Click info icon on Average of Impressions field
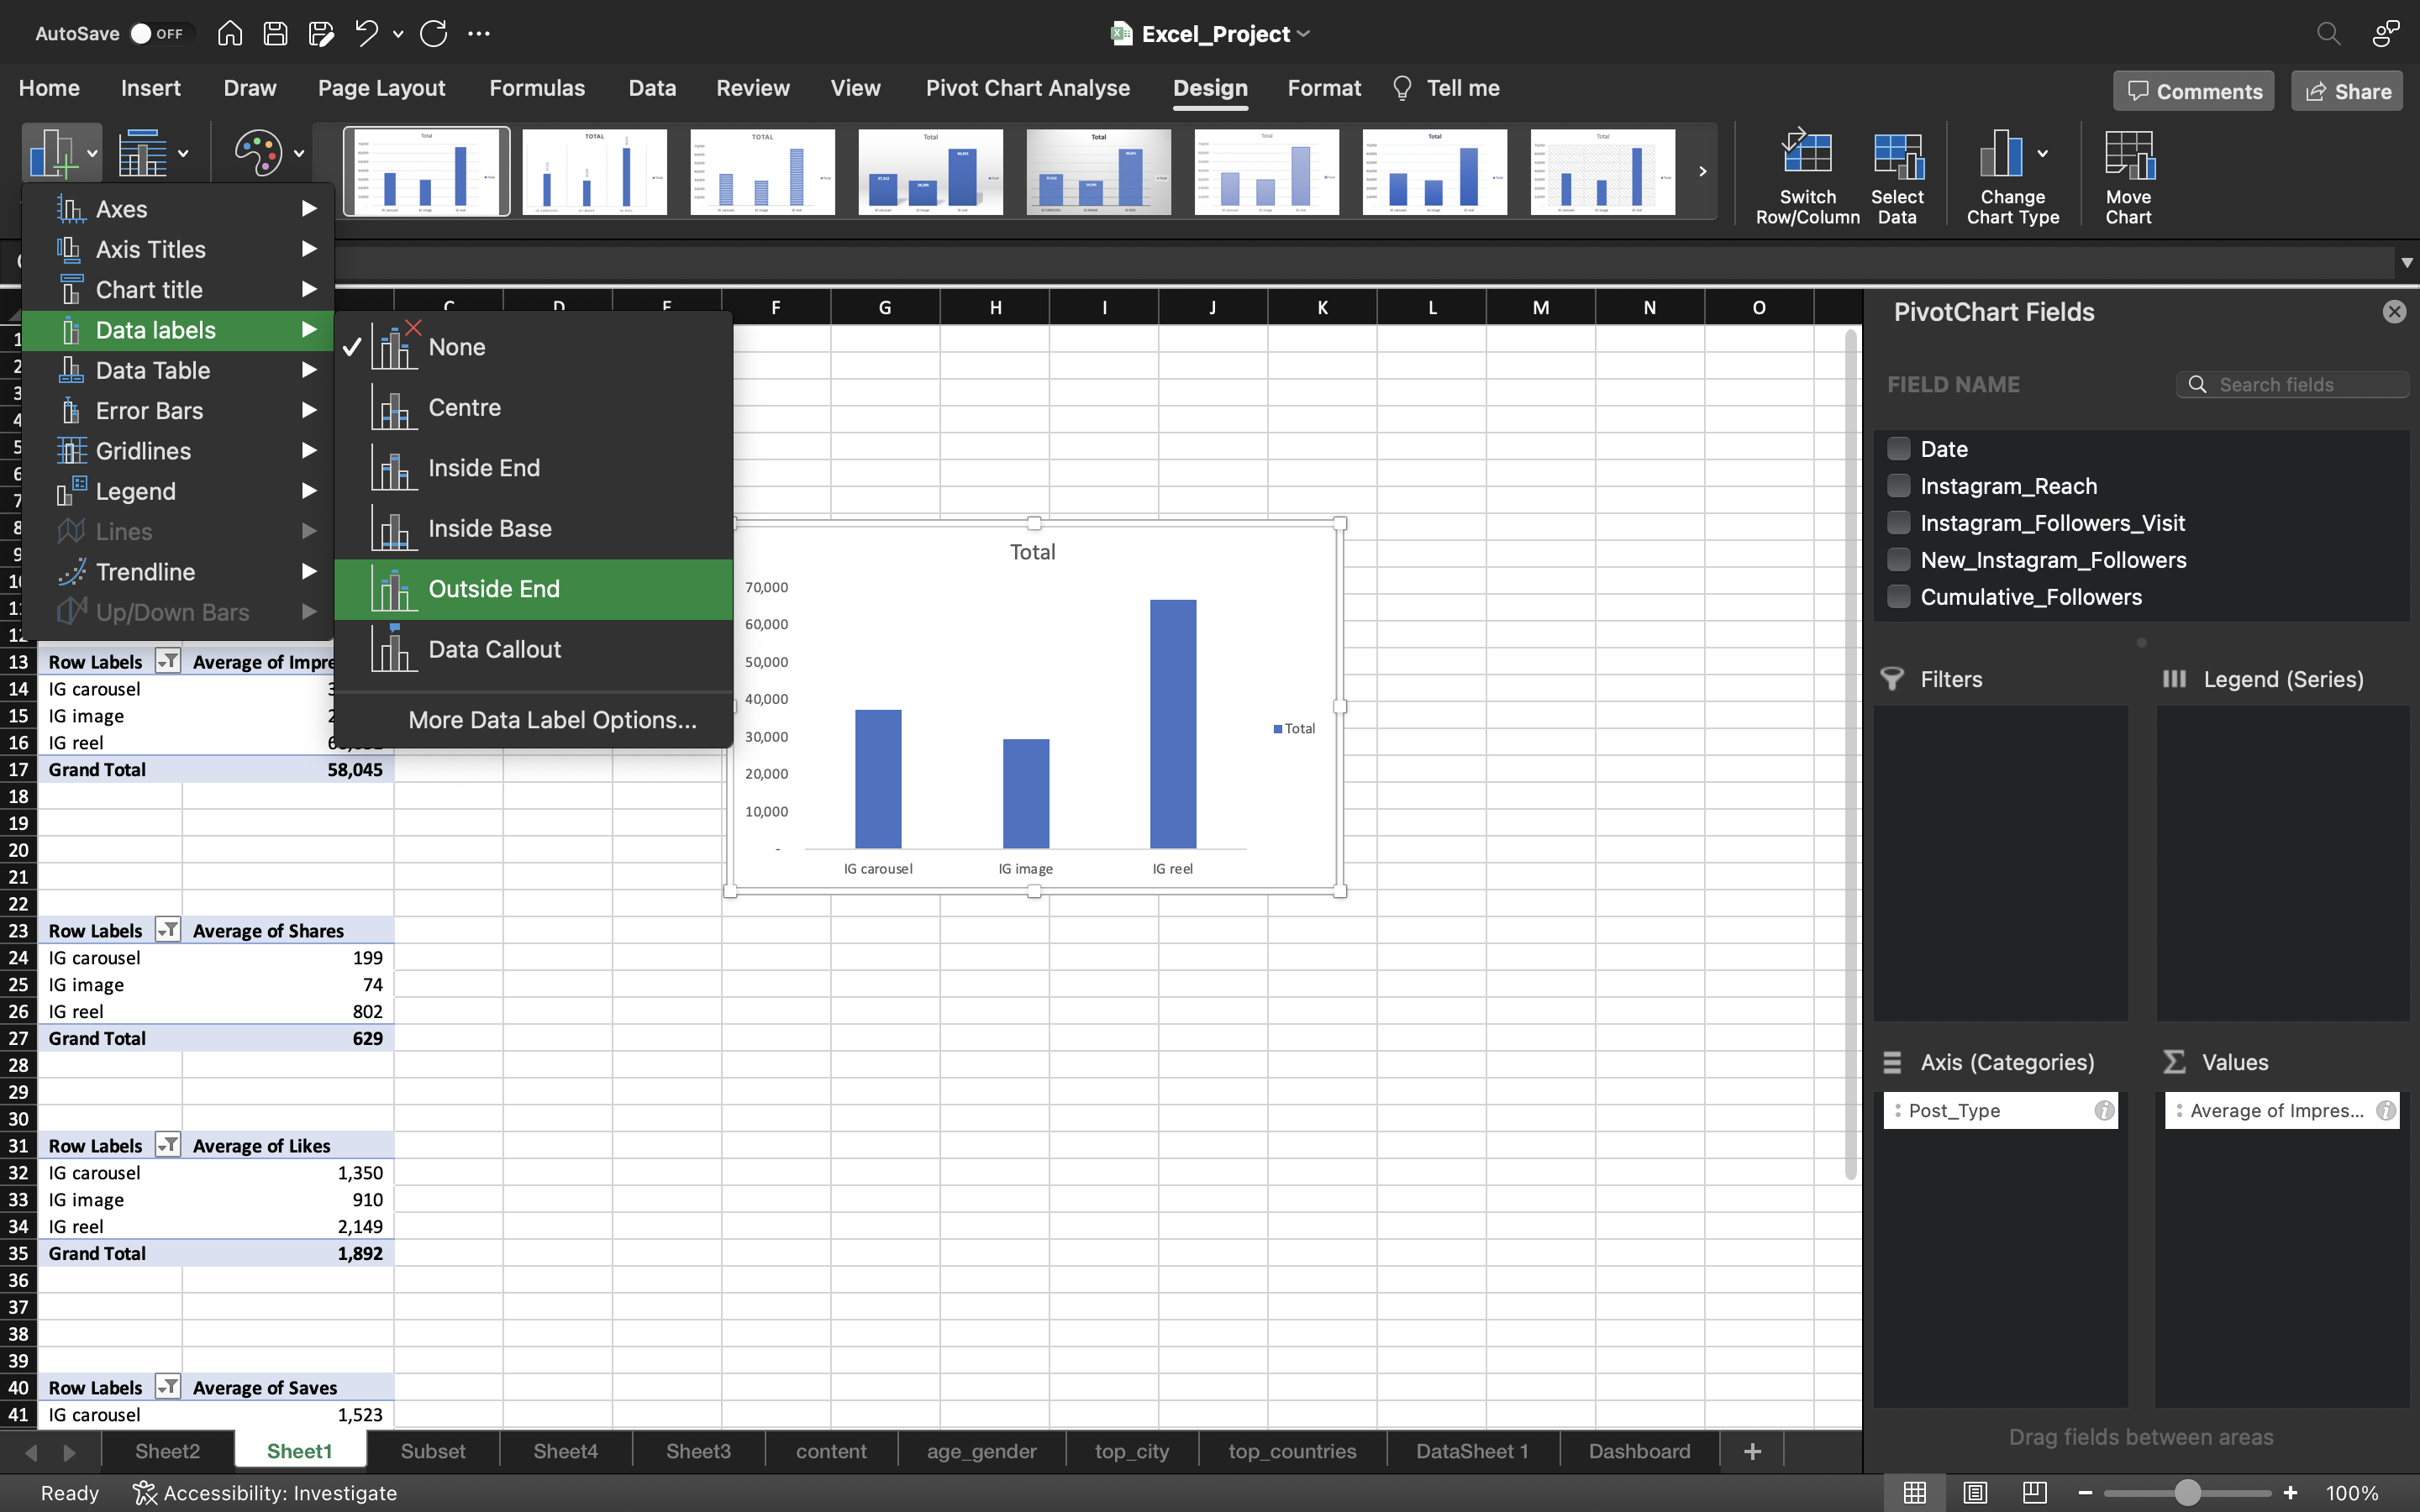Viewport: 2420px width, 1512px height. [x=2385, y=1110]
